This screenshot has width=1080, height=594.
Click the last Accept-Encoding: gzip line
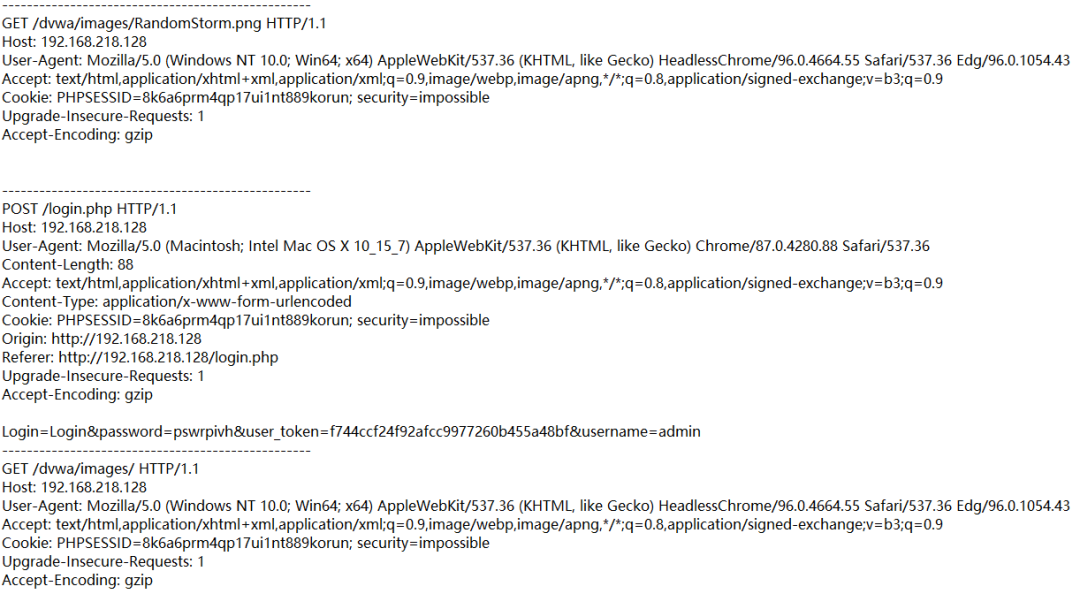tap(77, 581)
